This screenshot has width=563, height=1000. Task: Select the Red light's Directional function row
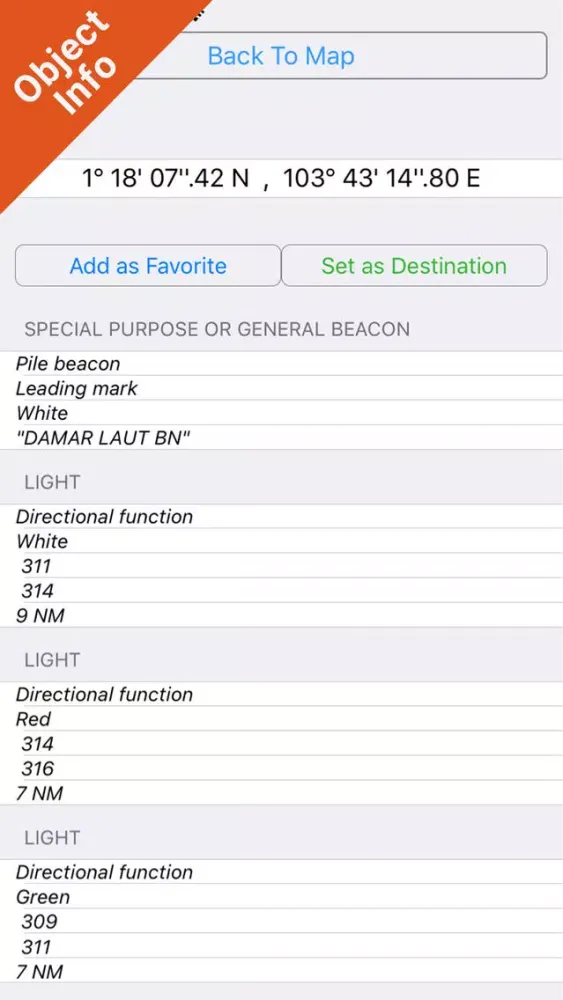[x=281, y=694]
